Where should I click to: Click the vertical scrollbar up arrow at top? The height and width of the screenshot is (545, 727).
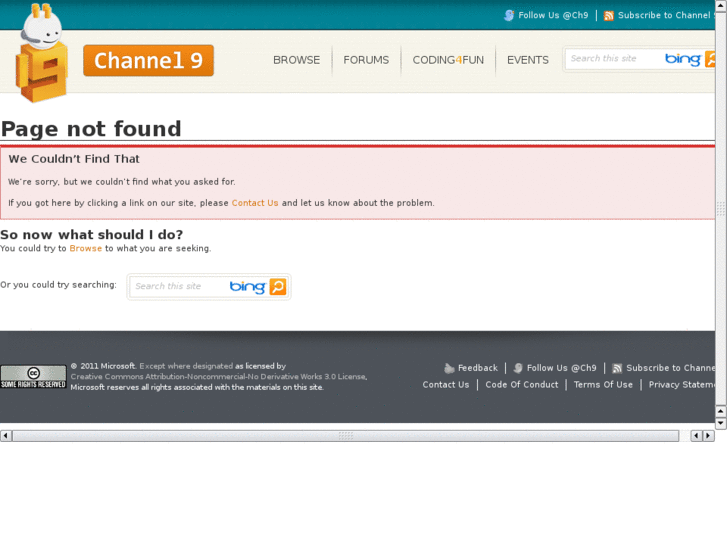pyautogui.click(x=721, y=5)
